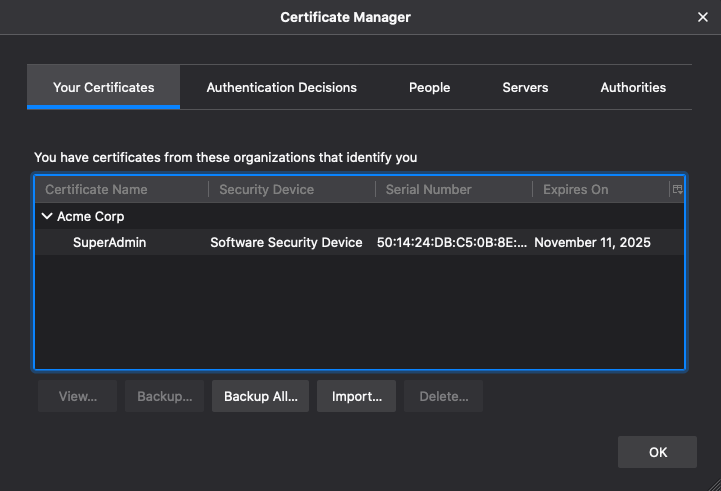The image size is (721, 491).
Task: Click the Acme Corp organization row
Action: pos(91,216)
